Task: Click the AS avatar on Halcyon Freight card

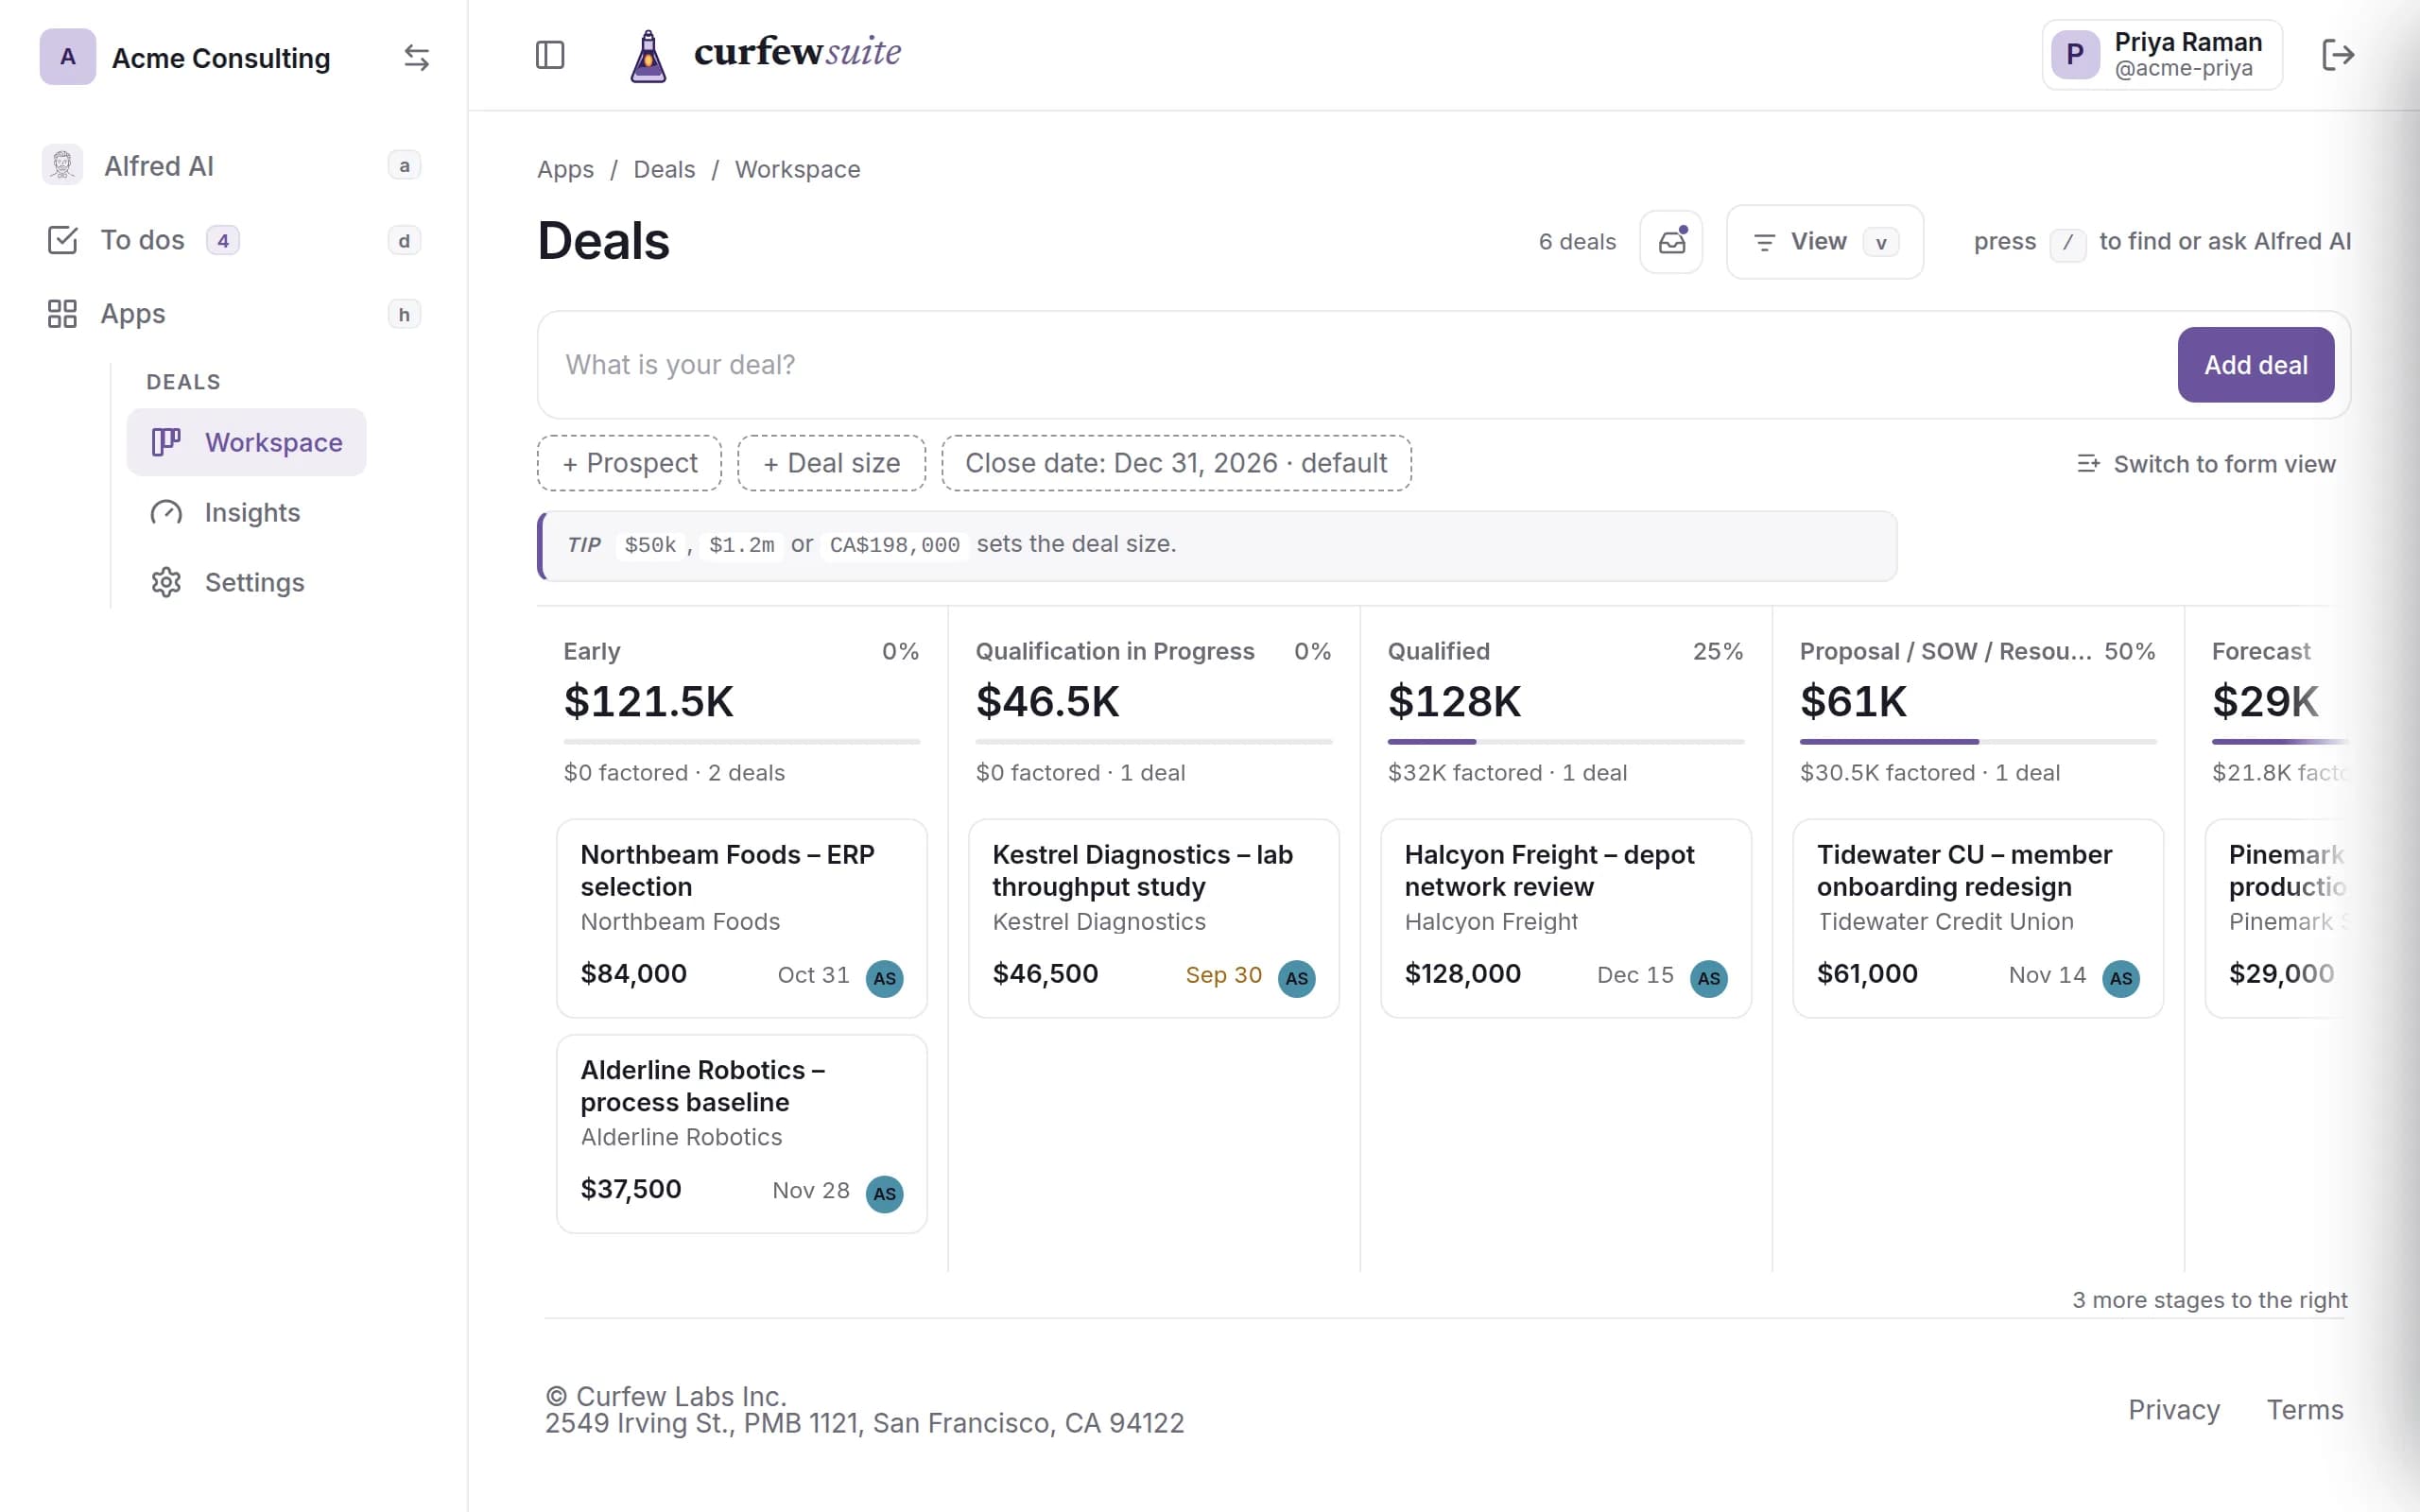Action: pos(1708,978)
